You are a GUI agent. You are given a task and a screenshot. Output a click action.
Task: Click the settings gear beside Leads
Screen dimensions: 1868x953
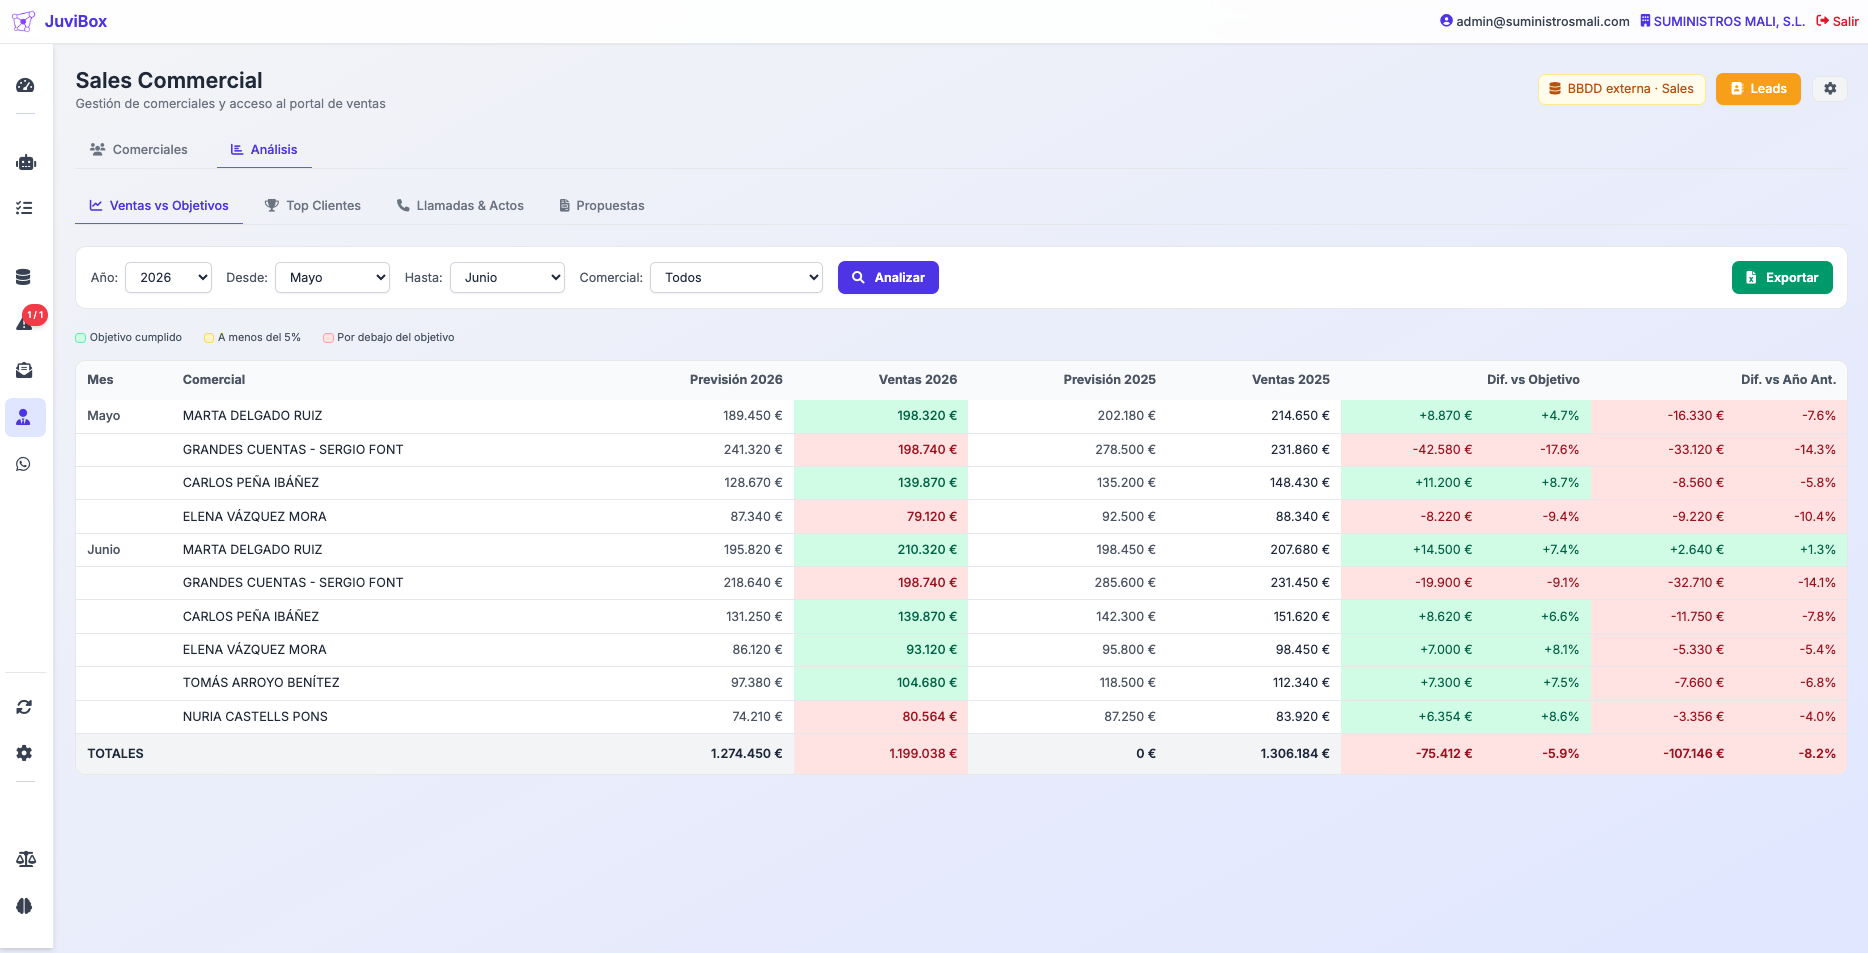pos(1830,89)
